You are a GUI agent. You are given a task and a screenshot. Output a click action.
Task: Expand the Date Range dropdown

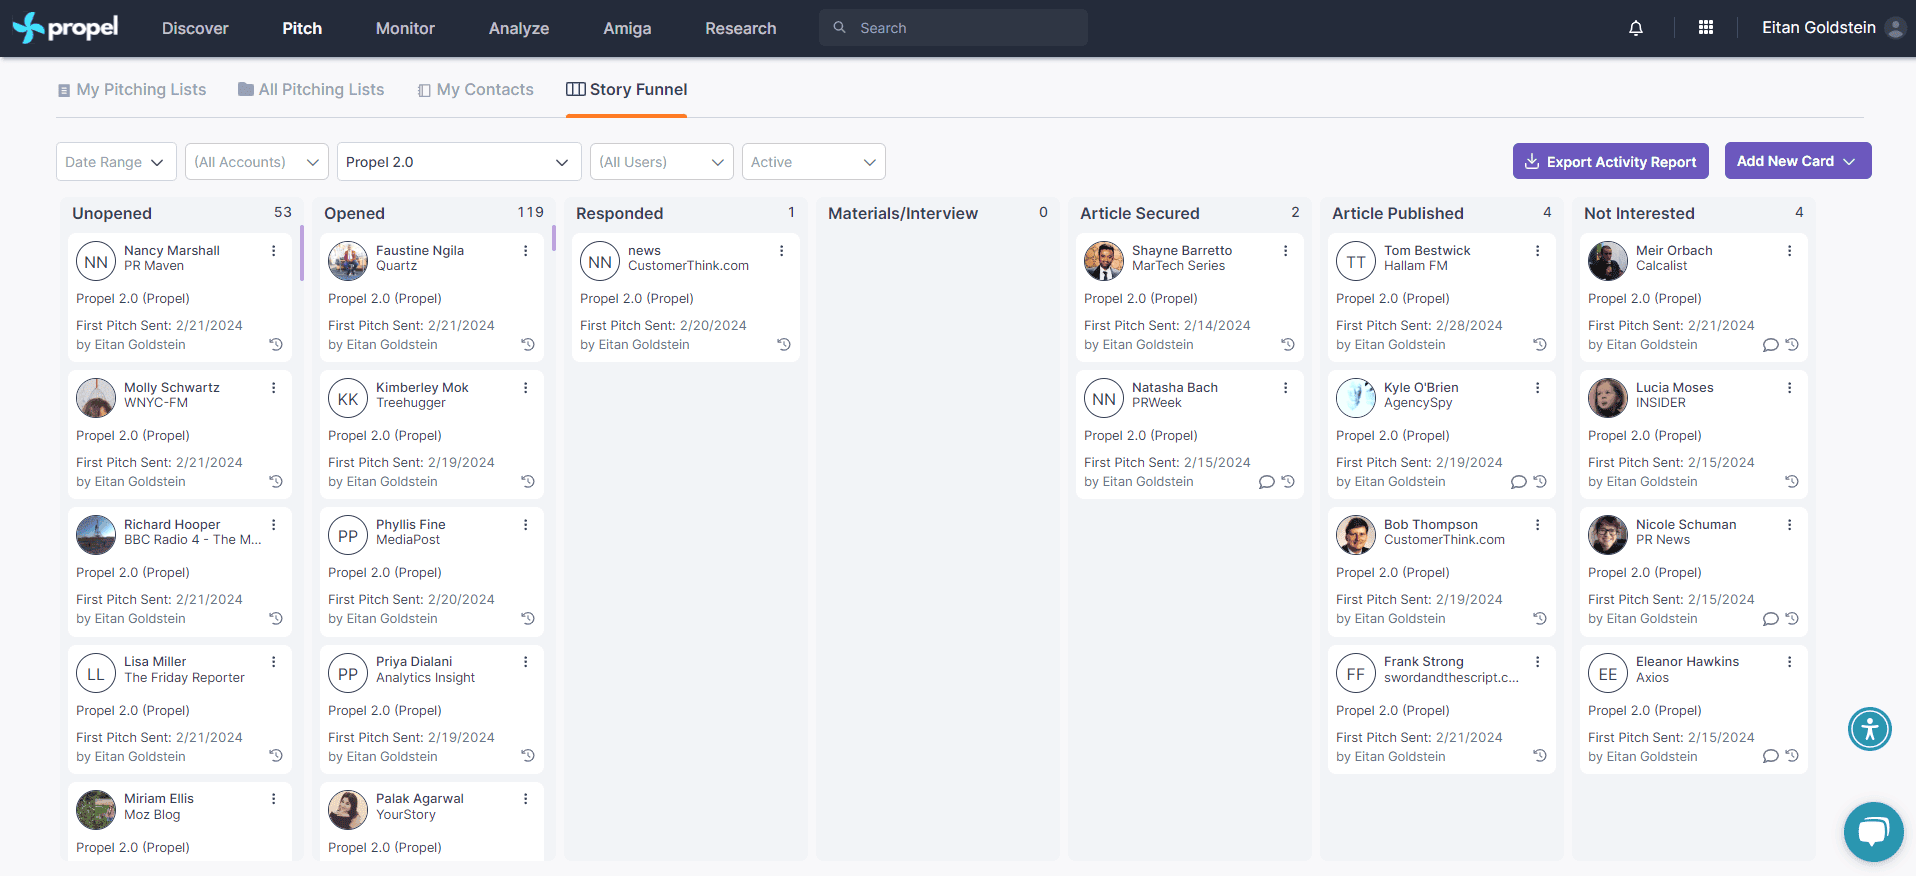click(116, 162)
